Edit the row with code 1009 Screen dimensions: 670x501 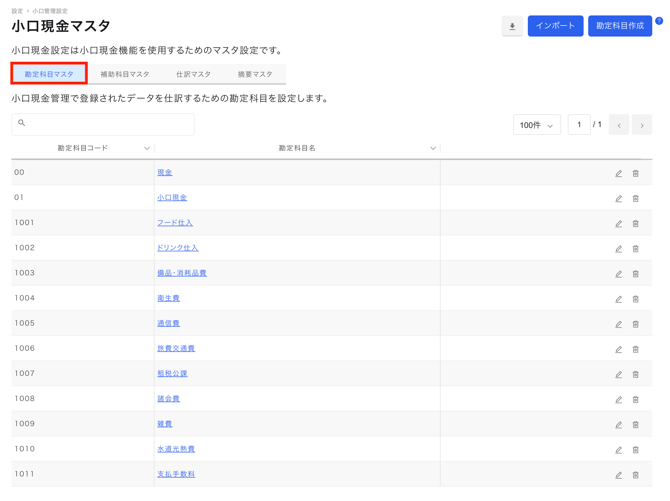618,425
